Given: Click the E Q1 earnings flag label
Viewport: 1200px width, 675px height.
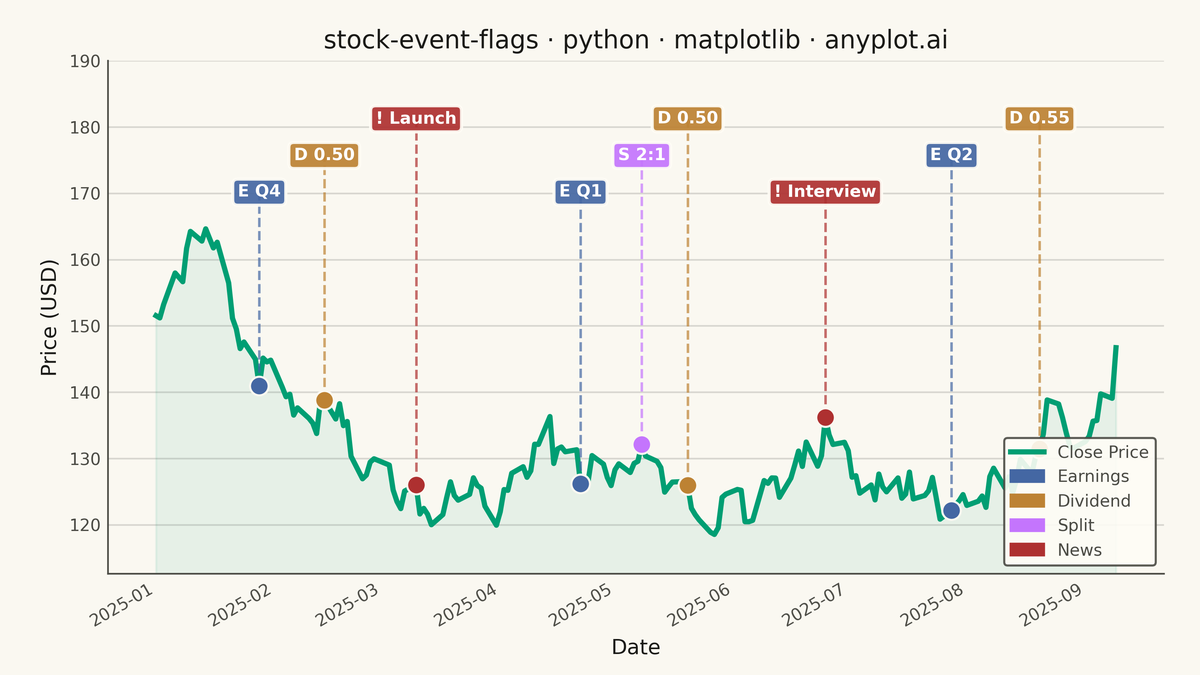Looking at the screenshot, I should (580, 192).
